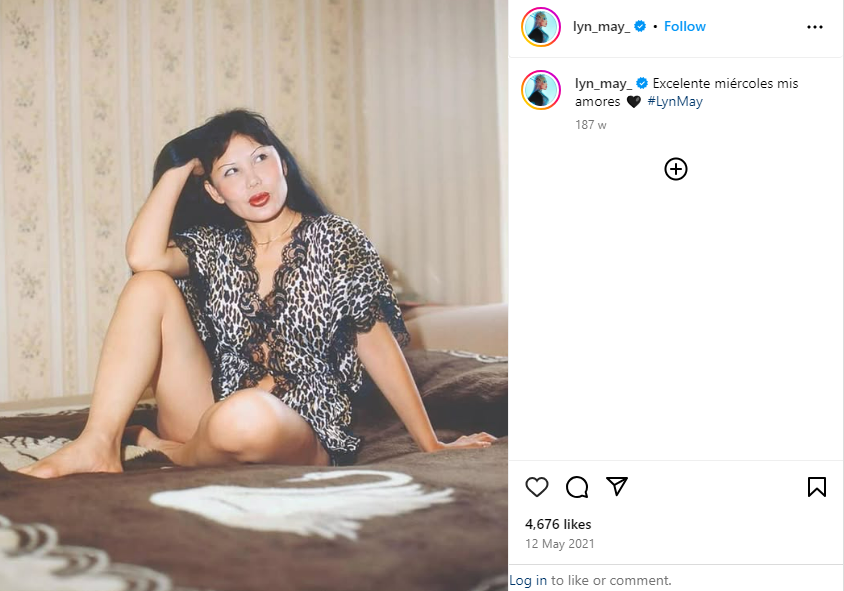Click lyn_may_ username in the caption
The width and height of the screenshot is (844, 591).
[x=603, y=83]
